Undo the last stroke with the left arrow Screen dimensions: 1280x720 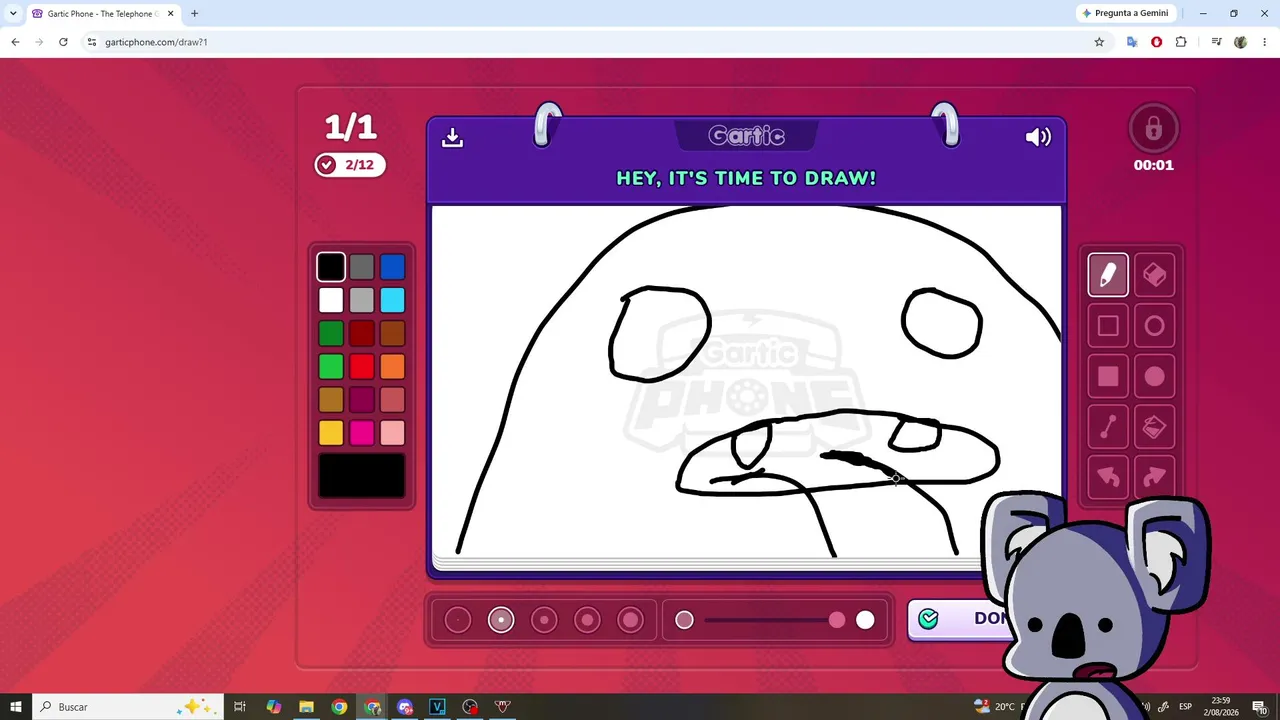(x=1108, y=477)
